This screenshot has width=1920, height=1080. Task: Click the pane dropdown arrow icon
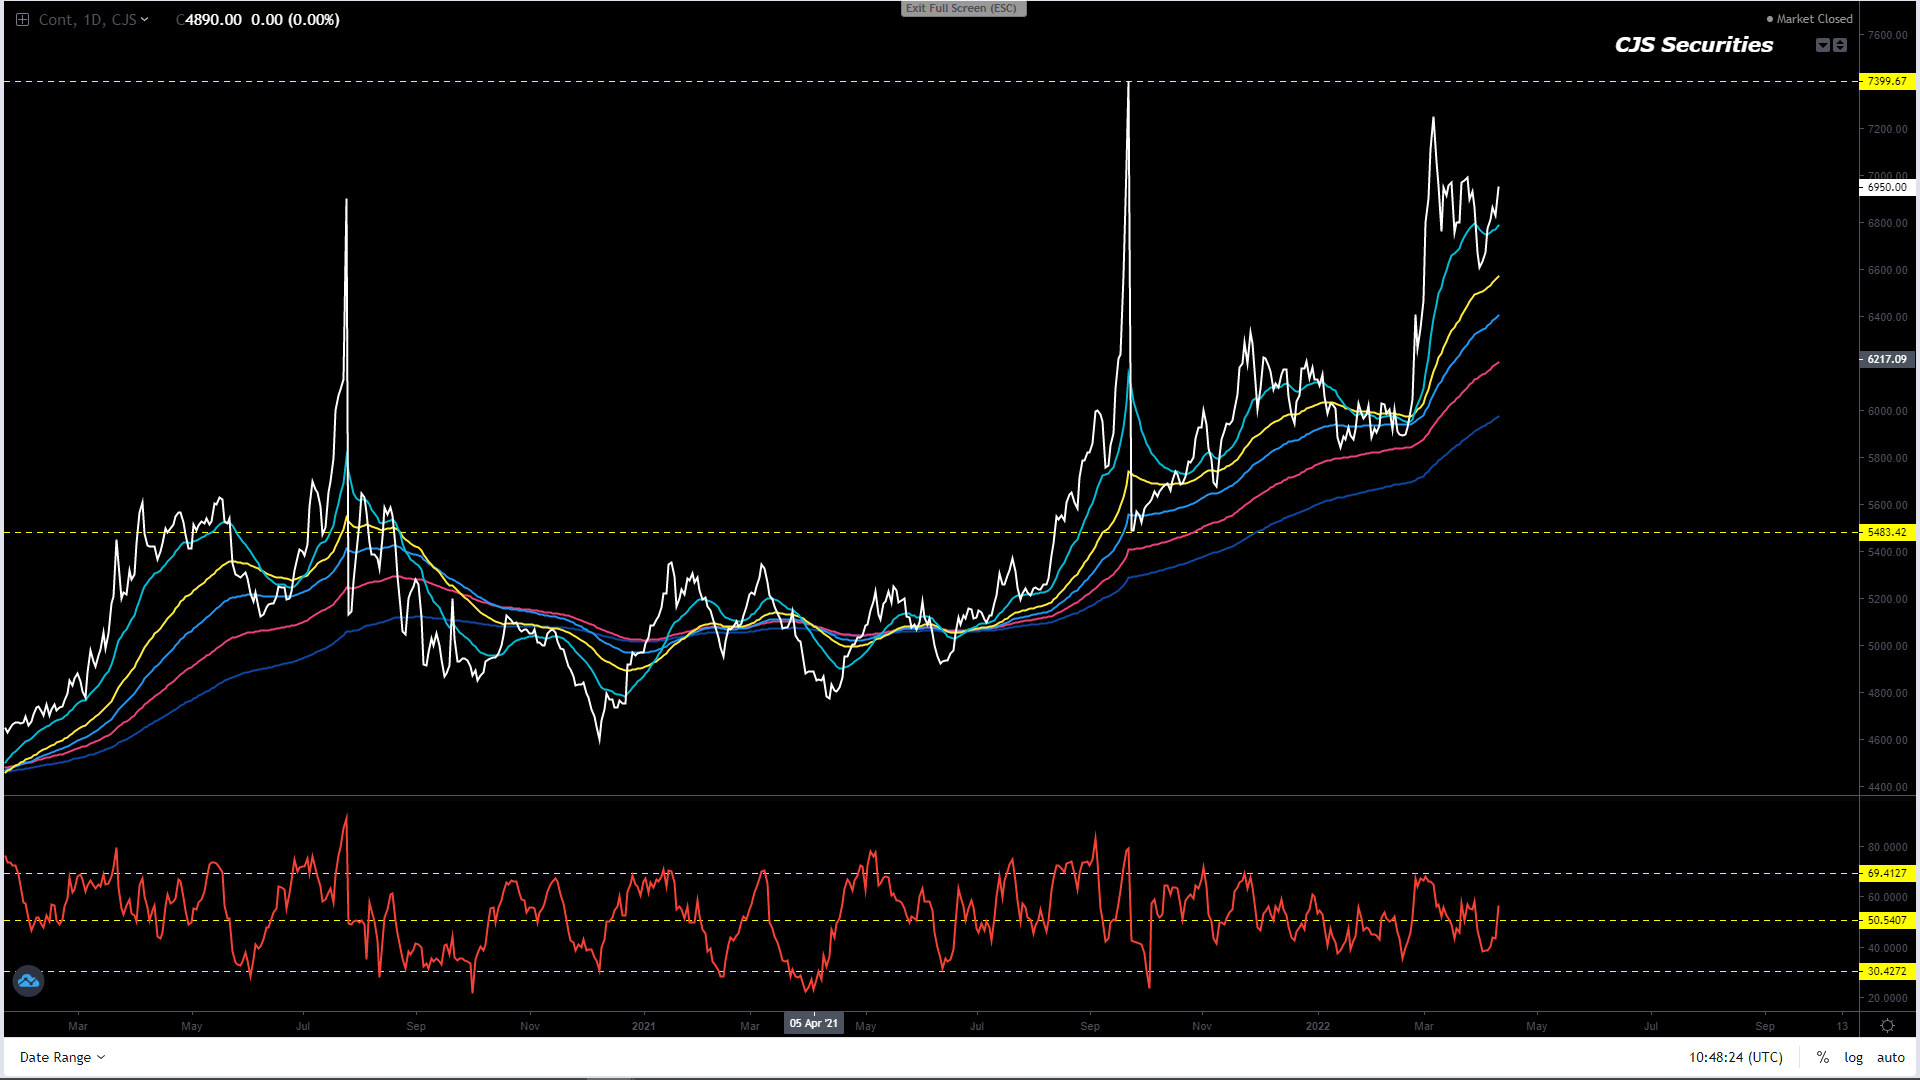point(1822,45)
